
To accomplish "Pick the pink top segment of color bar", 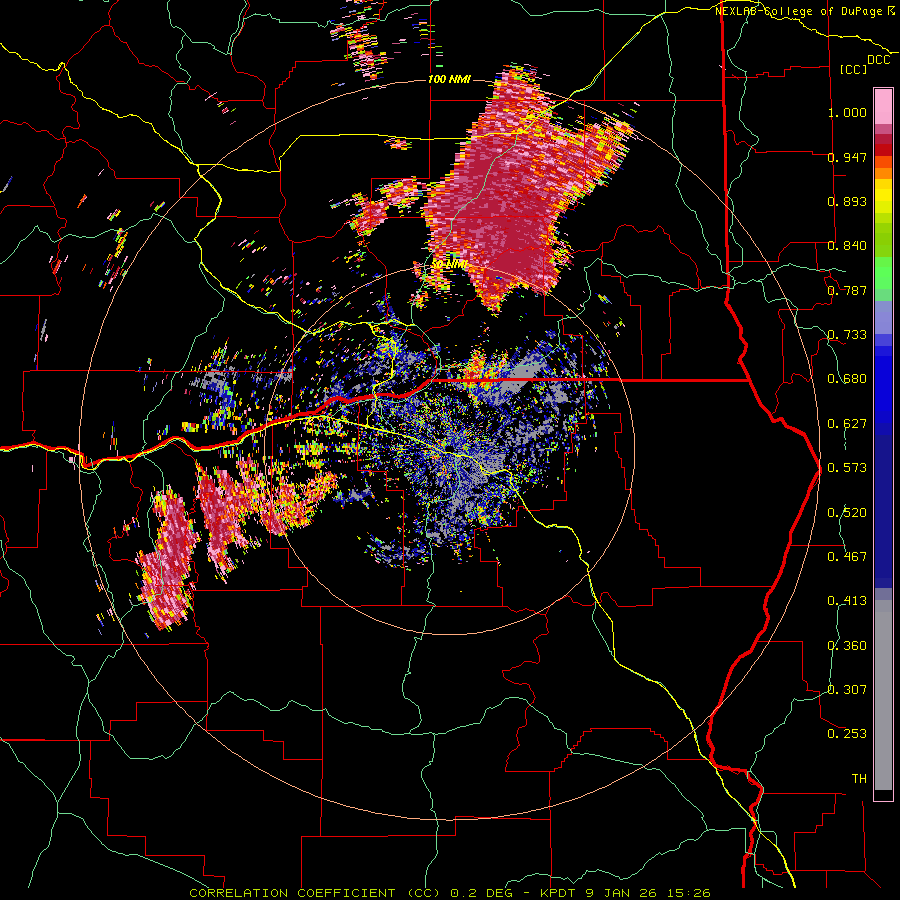I will pos(883,106).
